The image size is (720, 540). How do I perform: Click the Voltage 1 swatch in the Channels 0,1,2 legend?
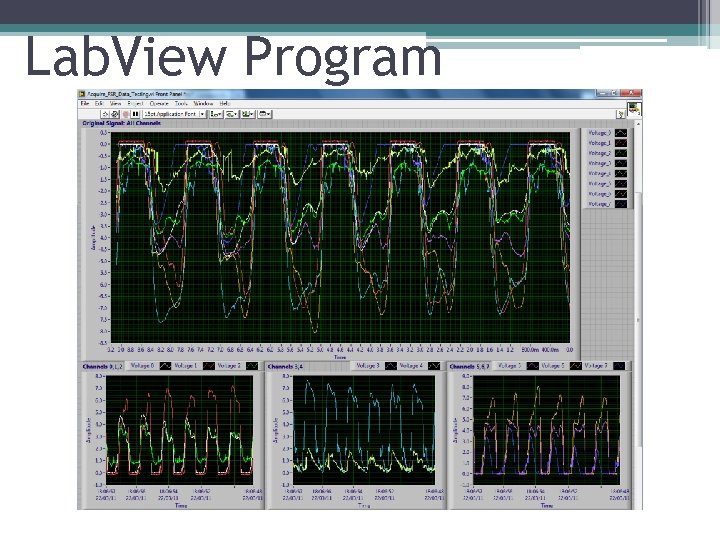pyautogui.click(x=209, y=366)
